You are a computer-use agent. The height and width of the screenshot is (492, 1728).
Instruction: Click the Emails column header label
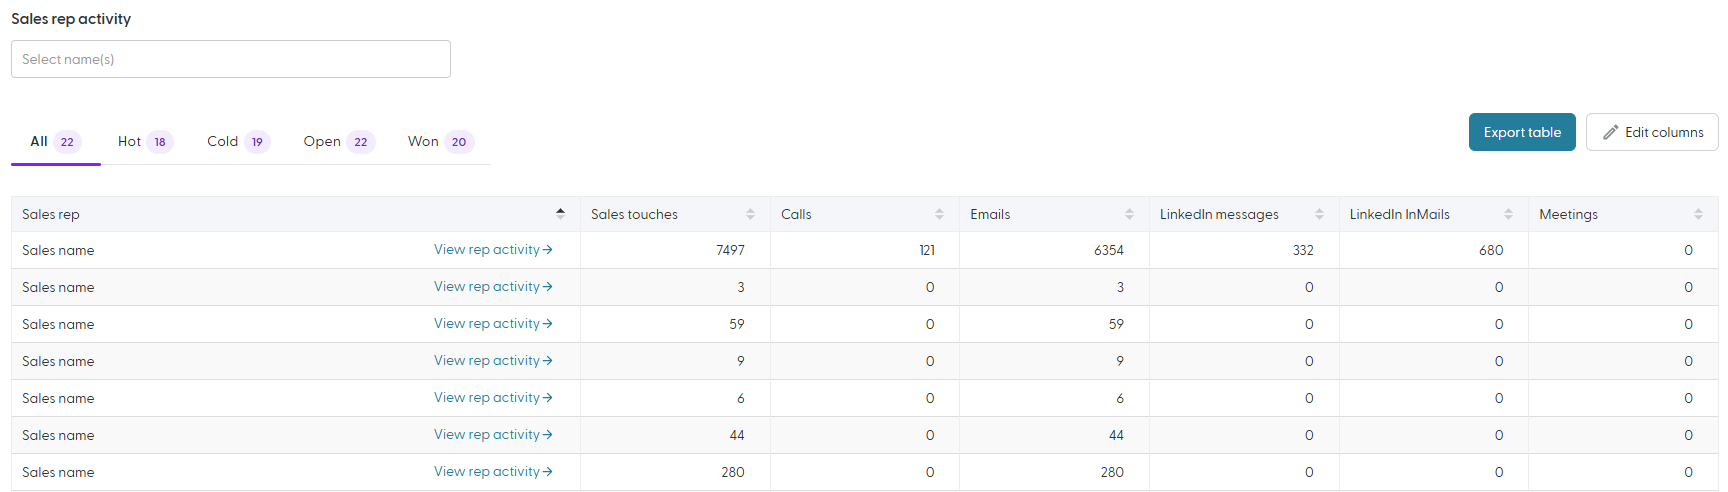click(990, 214)
